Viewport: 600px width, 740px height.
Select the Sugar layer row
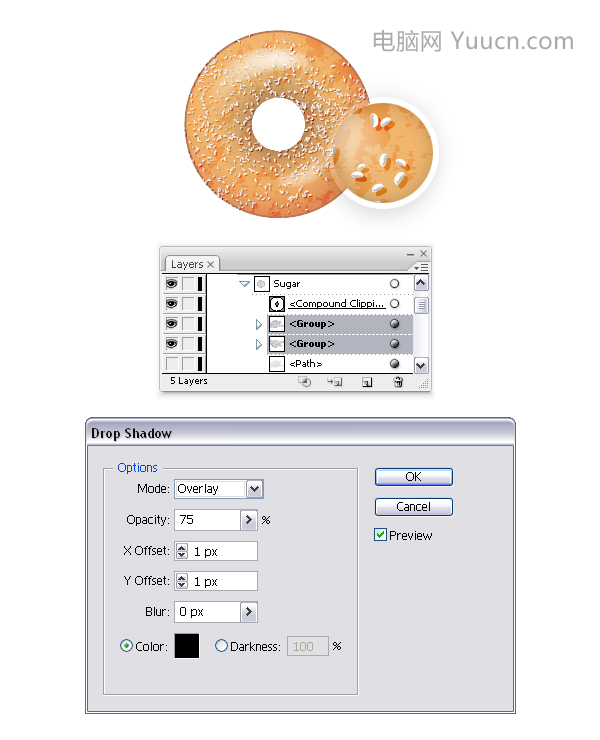point(310,284)
